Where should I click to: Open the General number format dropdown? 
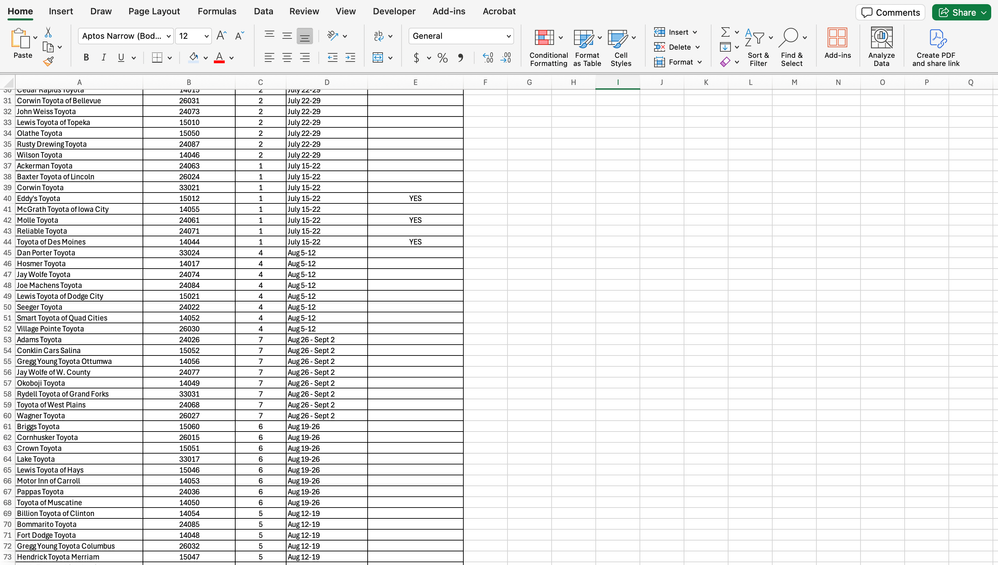point(461,36)
